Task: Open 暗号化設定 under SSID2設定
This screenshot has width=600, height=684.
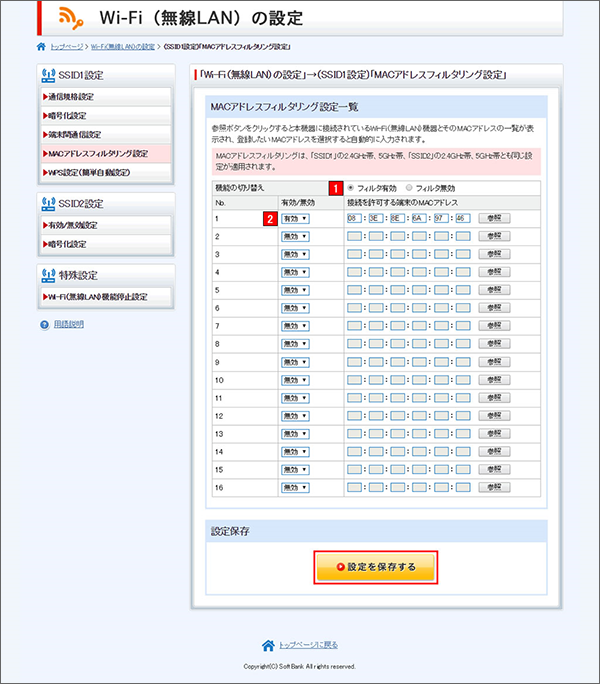Action: tap(106, 244)
